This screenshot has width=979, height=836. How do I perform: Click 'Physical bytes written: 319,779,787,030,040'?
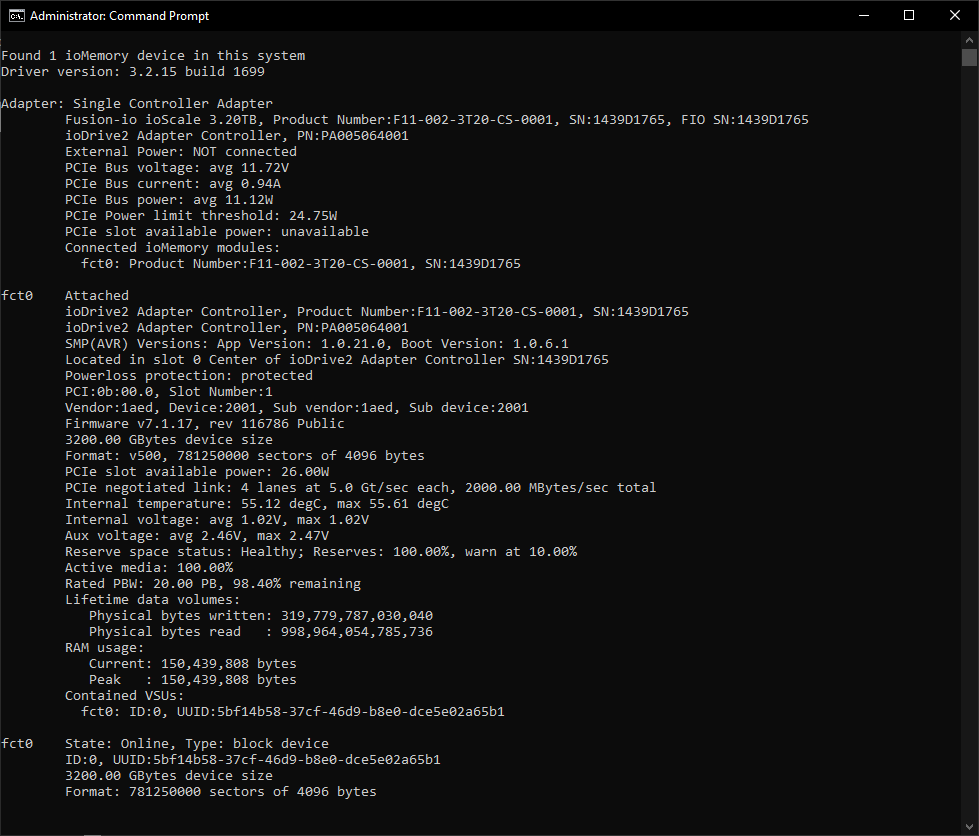(260, 616)
